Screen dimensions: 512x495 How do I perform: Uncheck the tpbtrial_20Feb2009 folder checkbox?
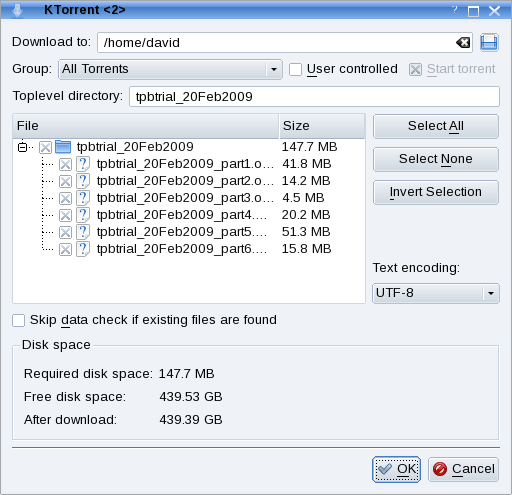[45, 147]
